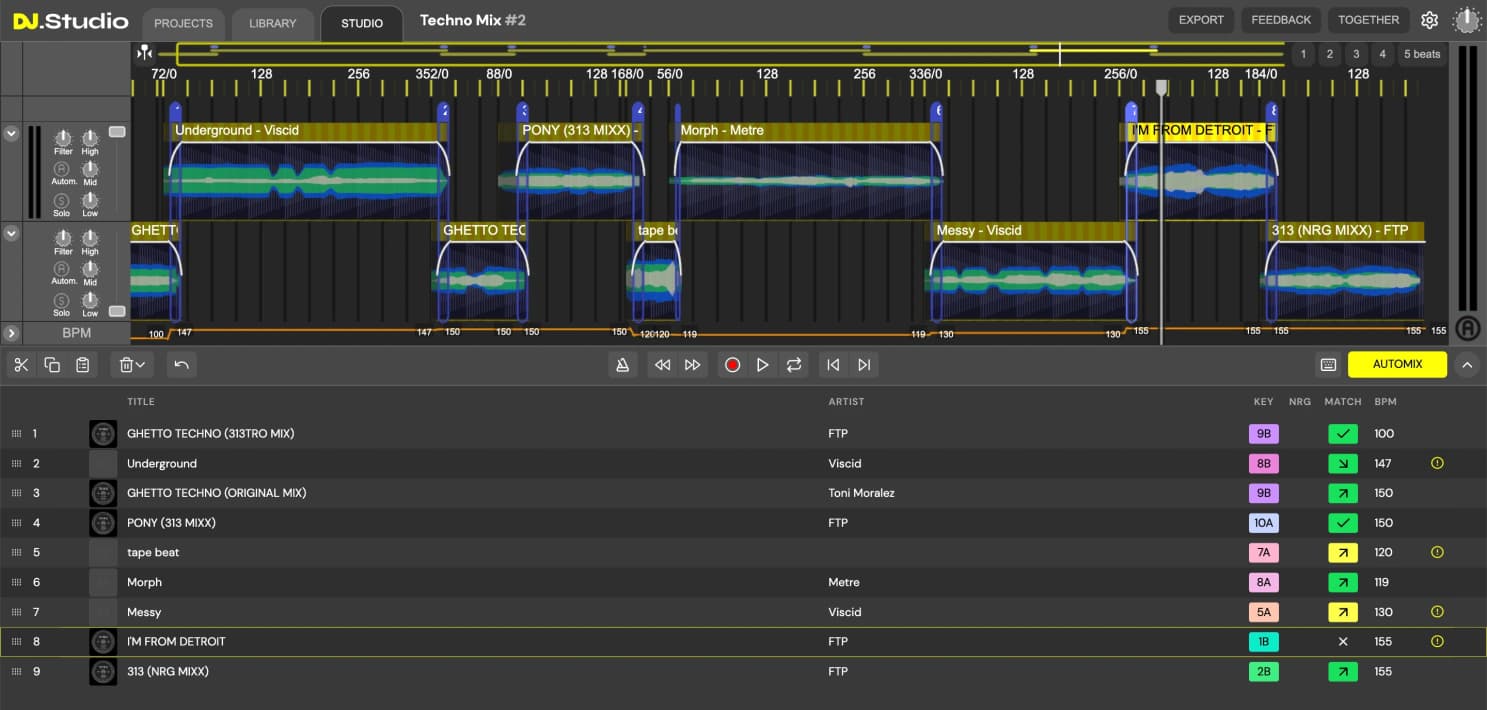Click the scissors cut icon
1487x710 pixels.
coord(22,365)
